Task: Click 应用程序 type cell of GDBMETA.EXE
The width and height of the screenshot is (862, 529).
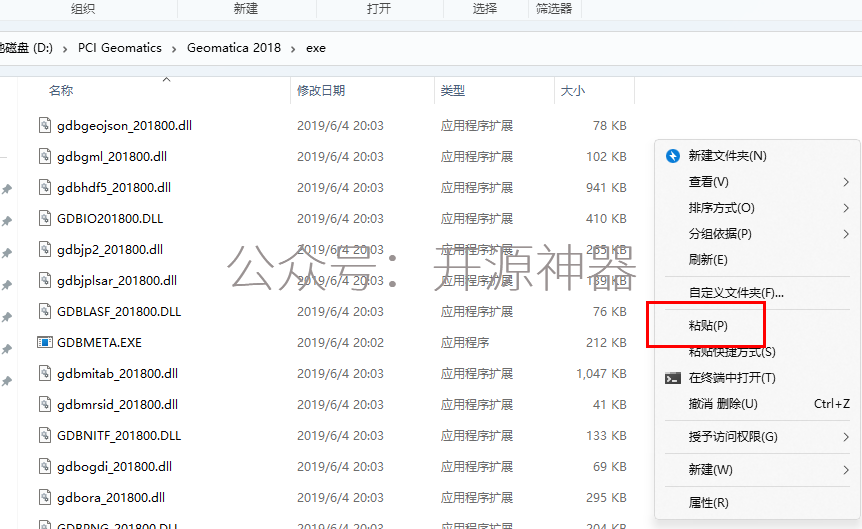Action: pyautogui.click(x=465, y=343)
